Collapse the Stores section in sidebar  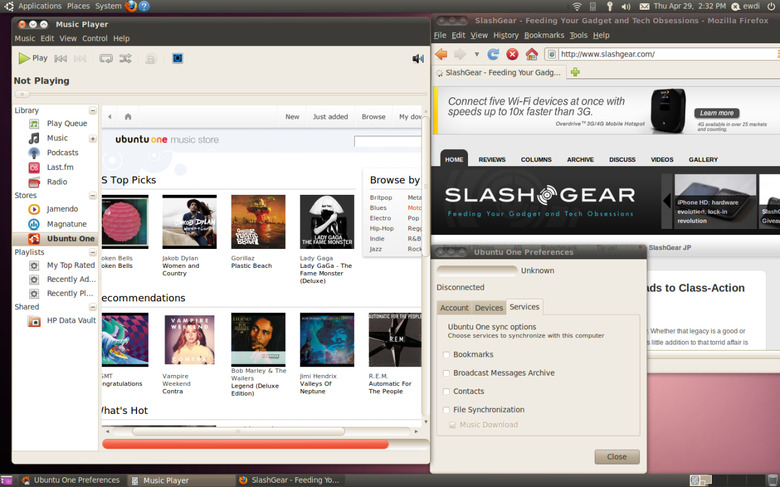93,195
